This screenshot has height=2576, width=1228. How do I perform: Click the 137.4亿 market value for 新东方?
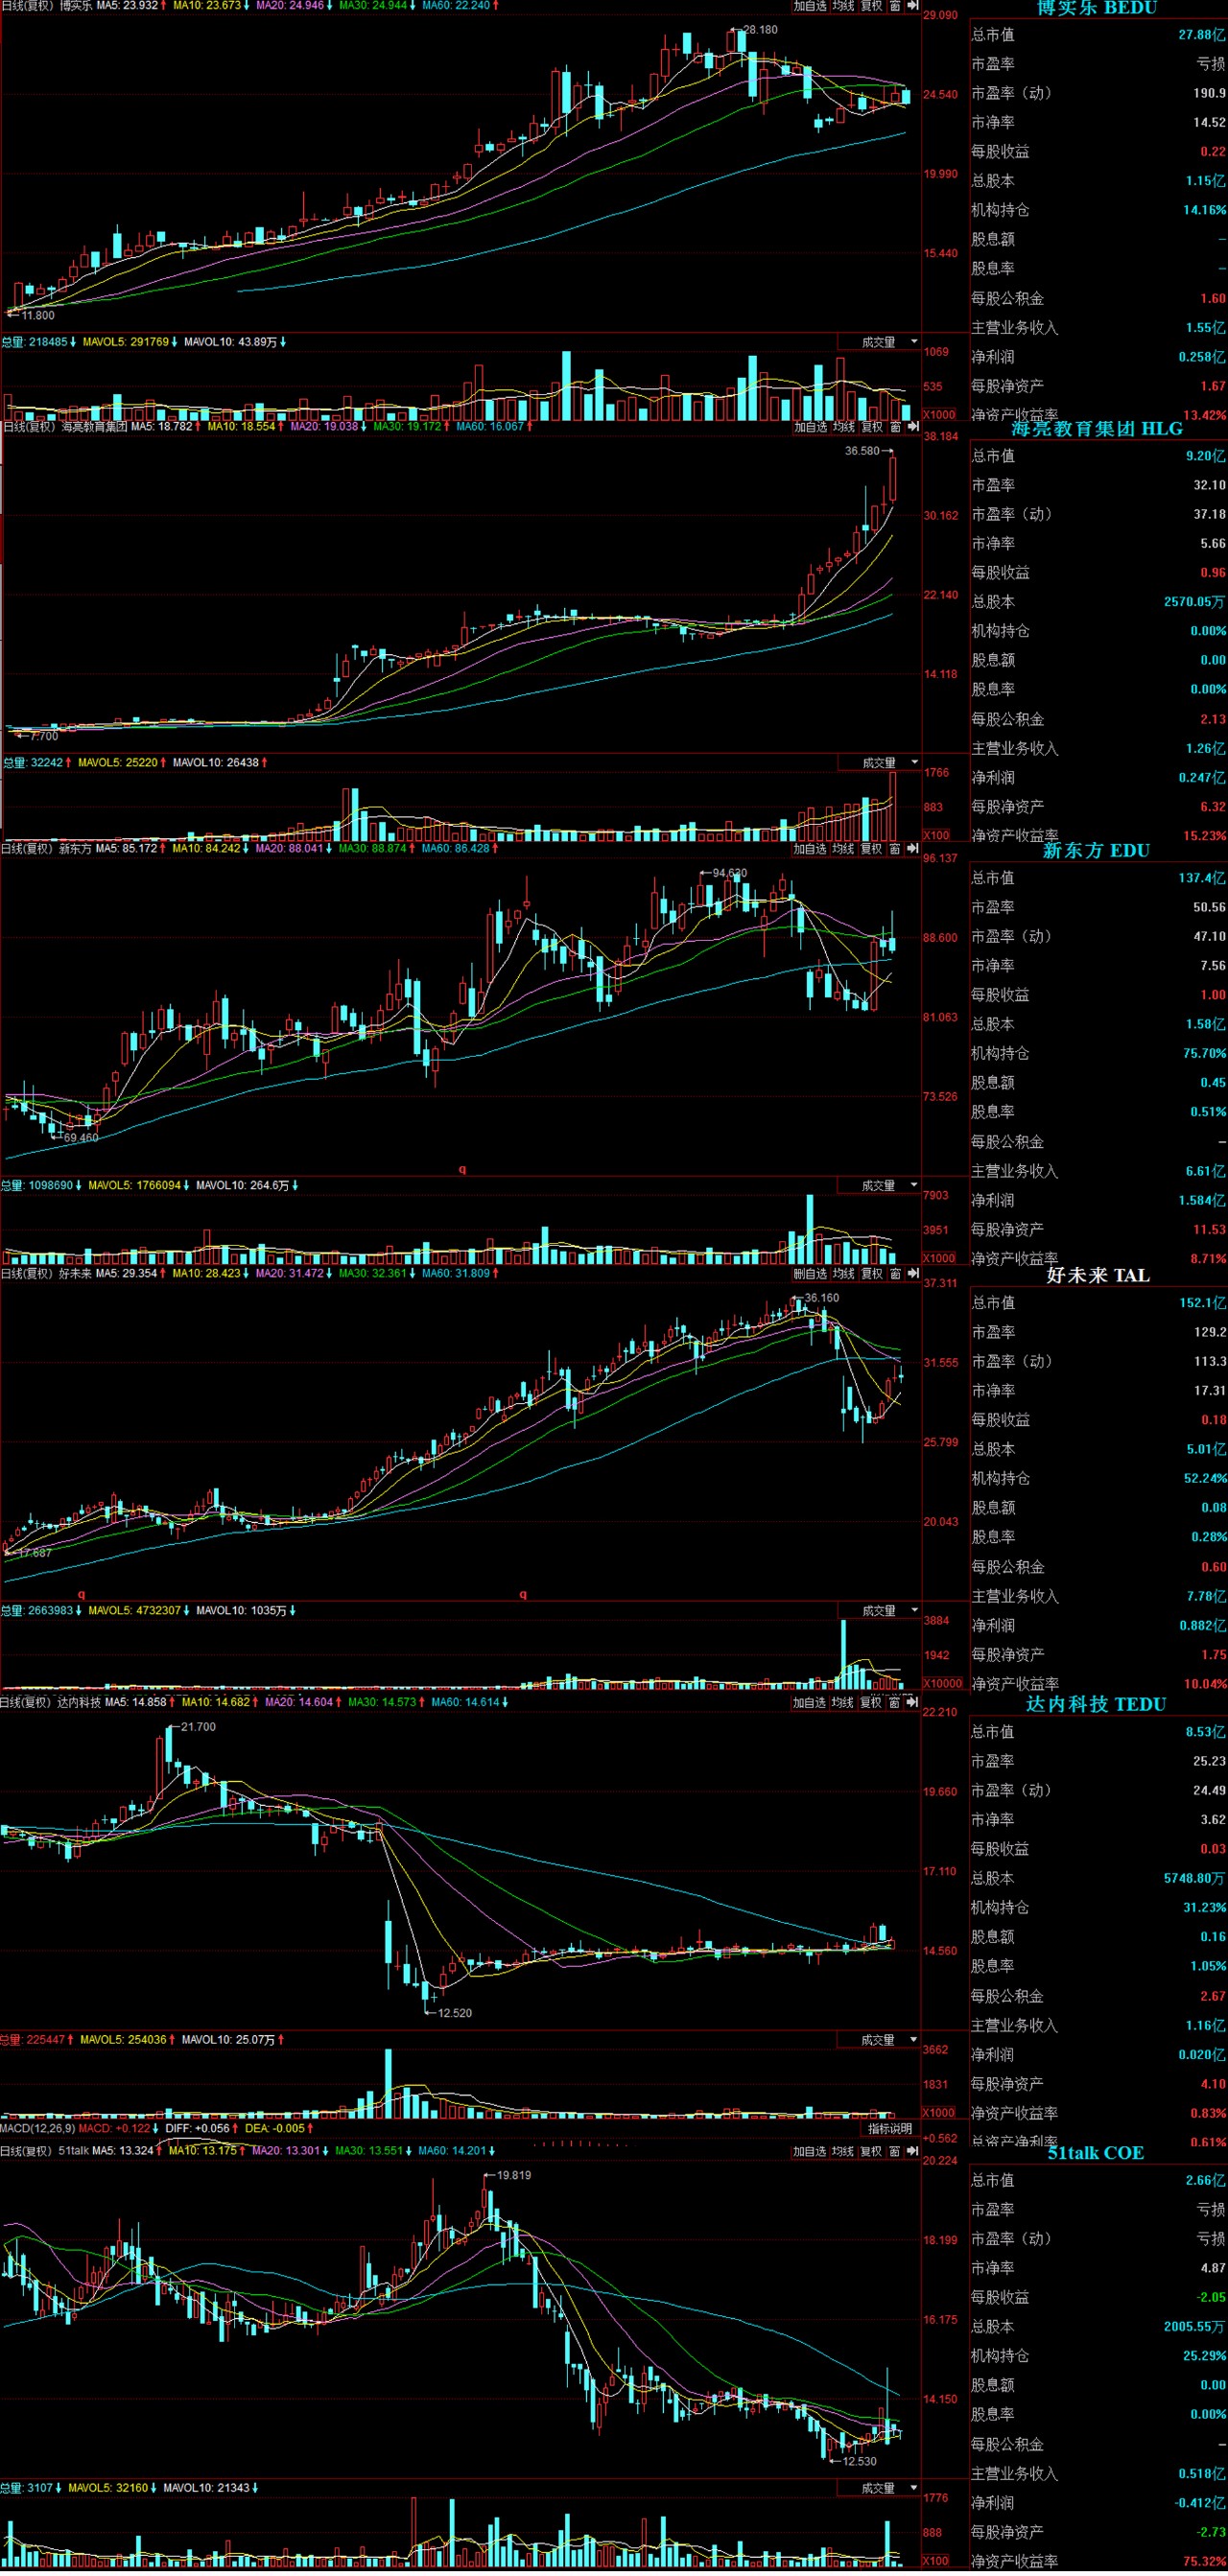[1201, 879]
